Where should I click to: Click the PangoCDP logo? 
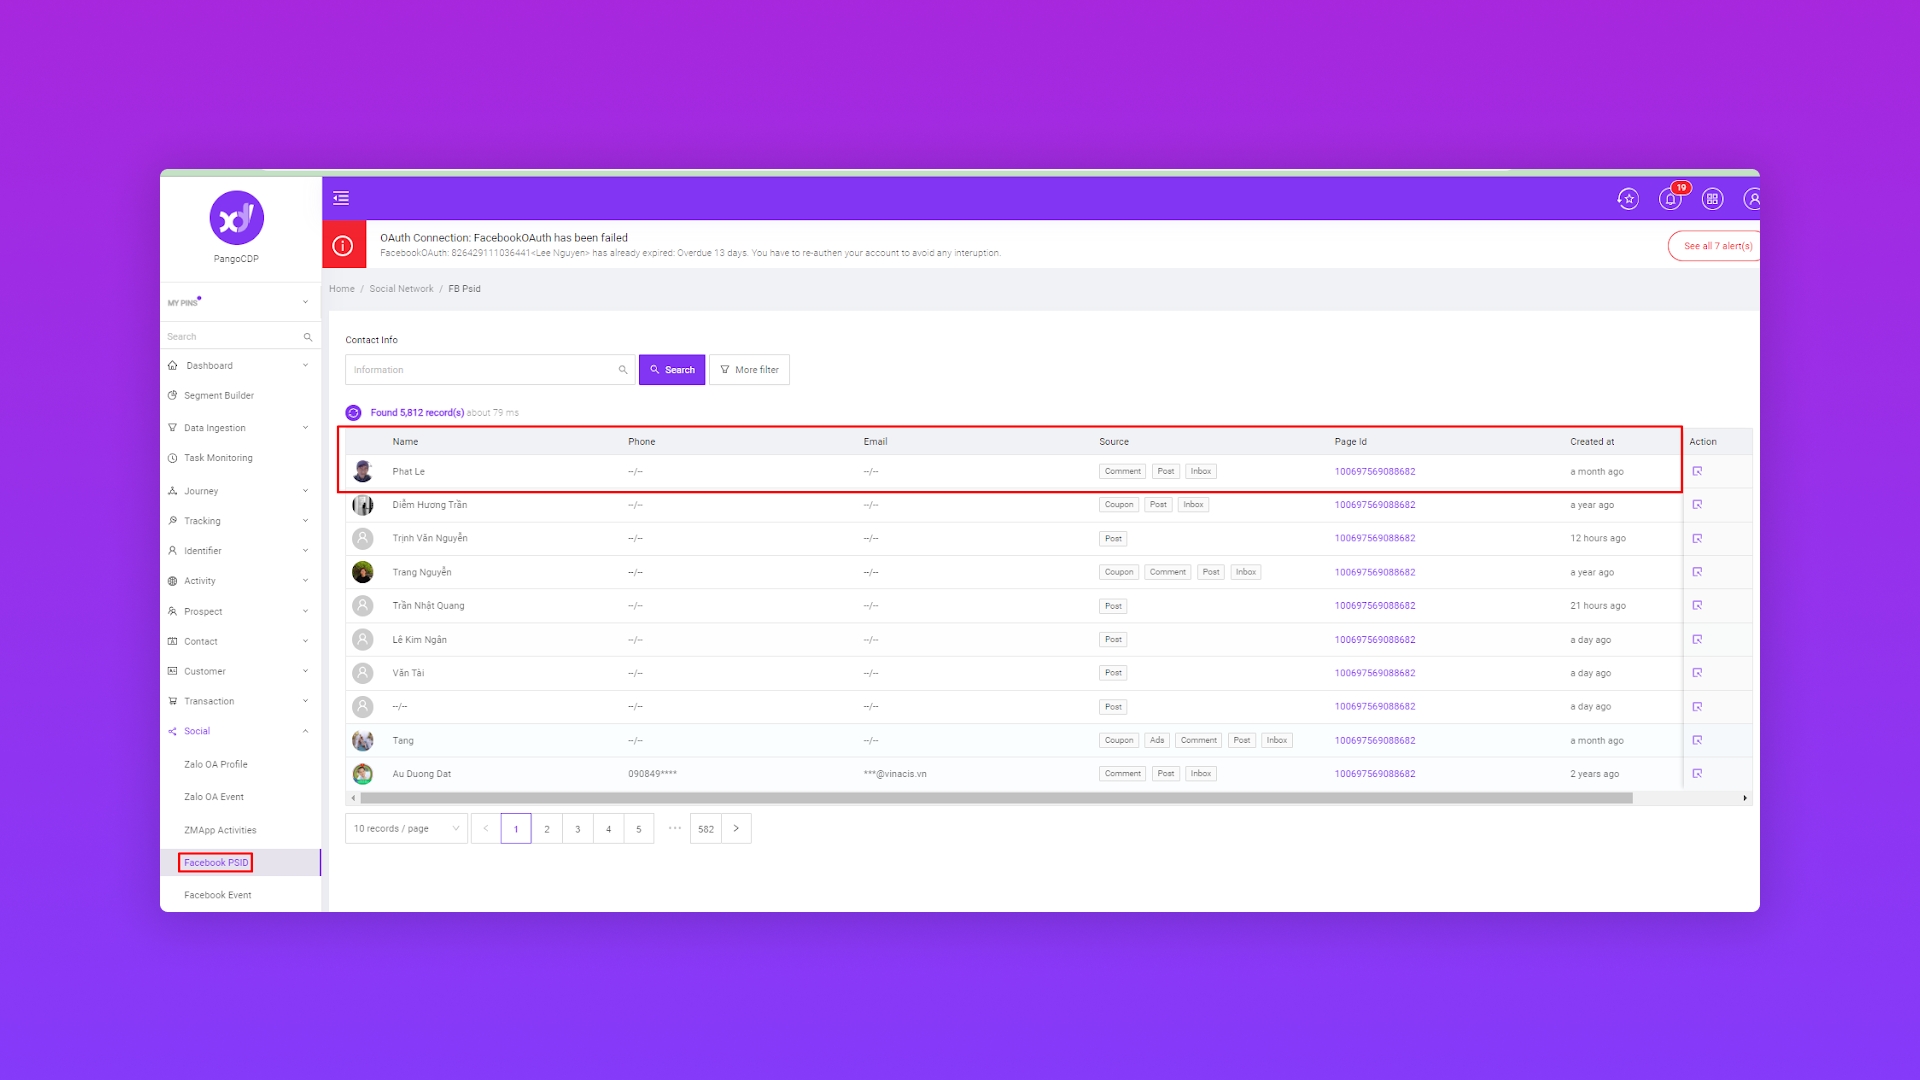236,218
